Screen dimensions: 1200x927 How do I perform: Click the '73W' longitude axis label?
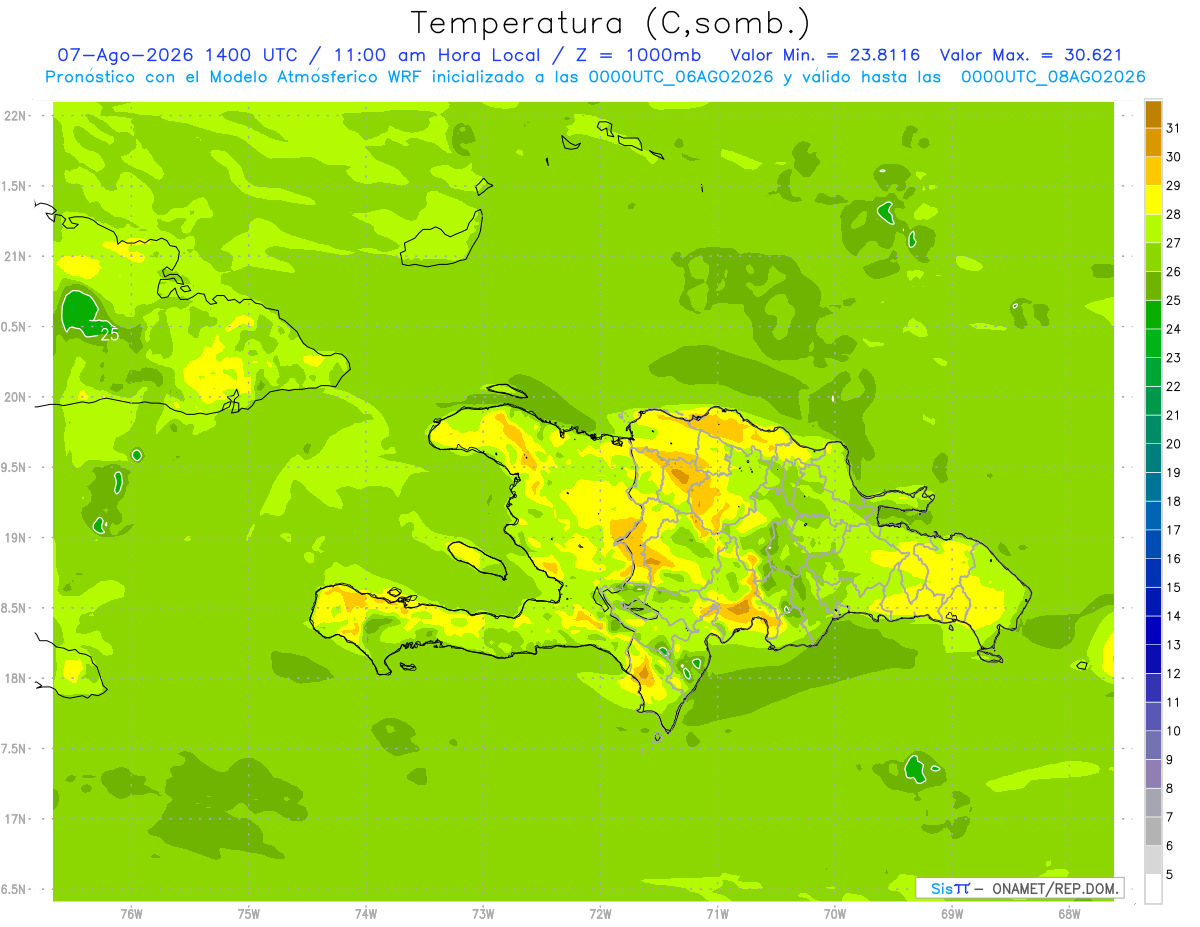click(483, 915)
